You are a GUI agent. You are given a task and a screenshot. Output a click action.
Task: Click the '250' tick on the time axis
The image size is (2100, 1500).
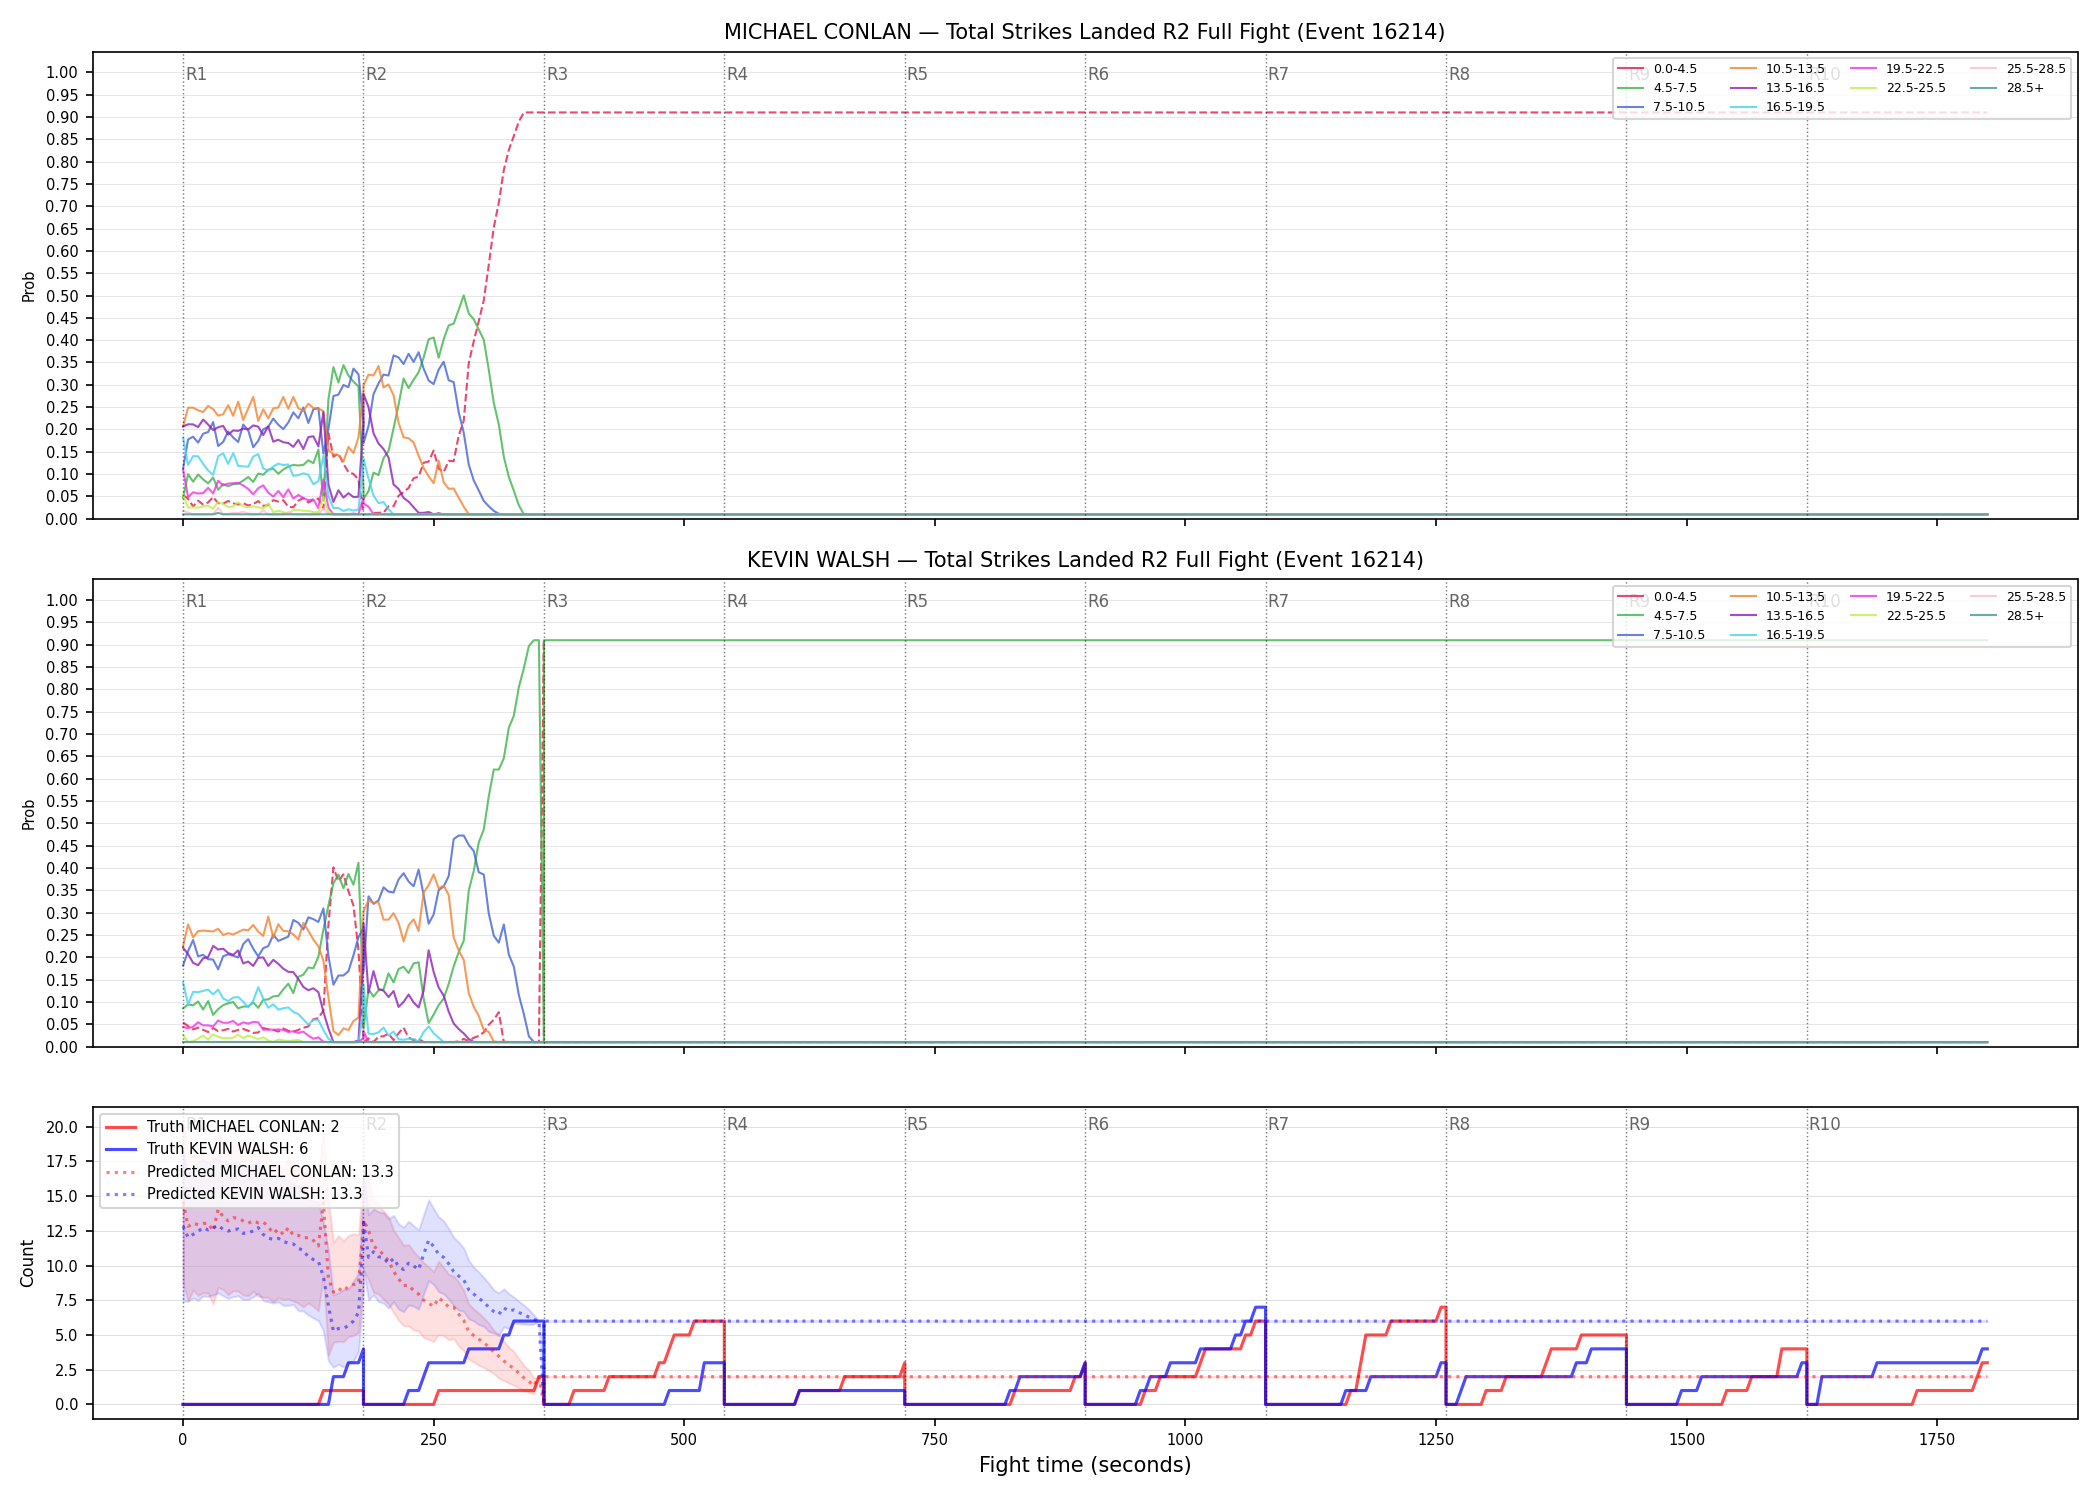[433, 1439]
